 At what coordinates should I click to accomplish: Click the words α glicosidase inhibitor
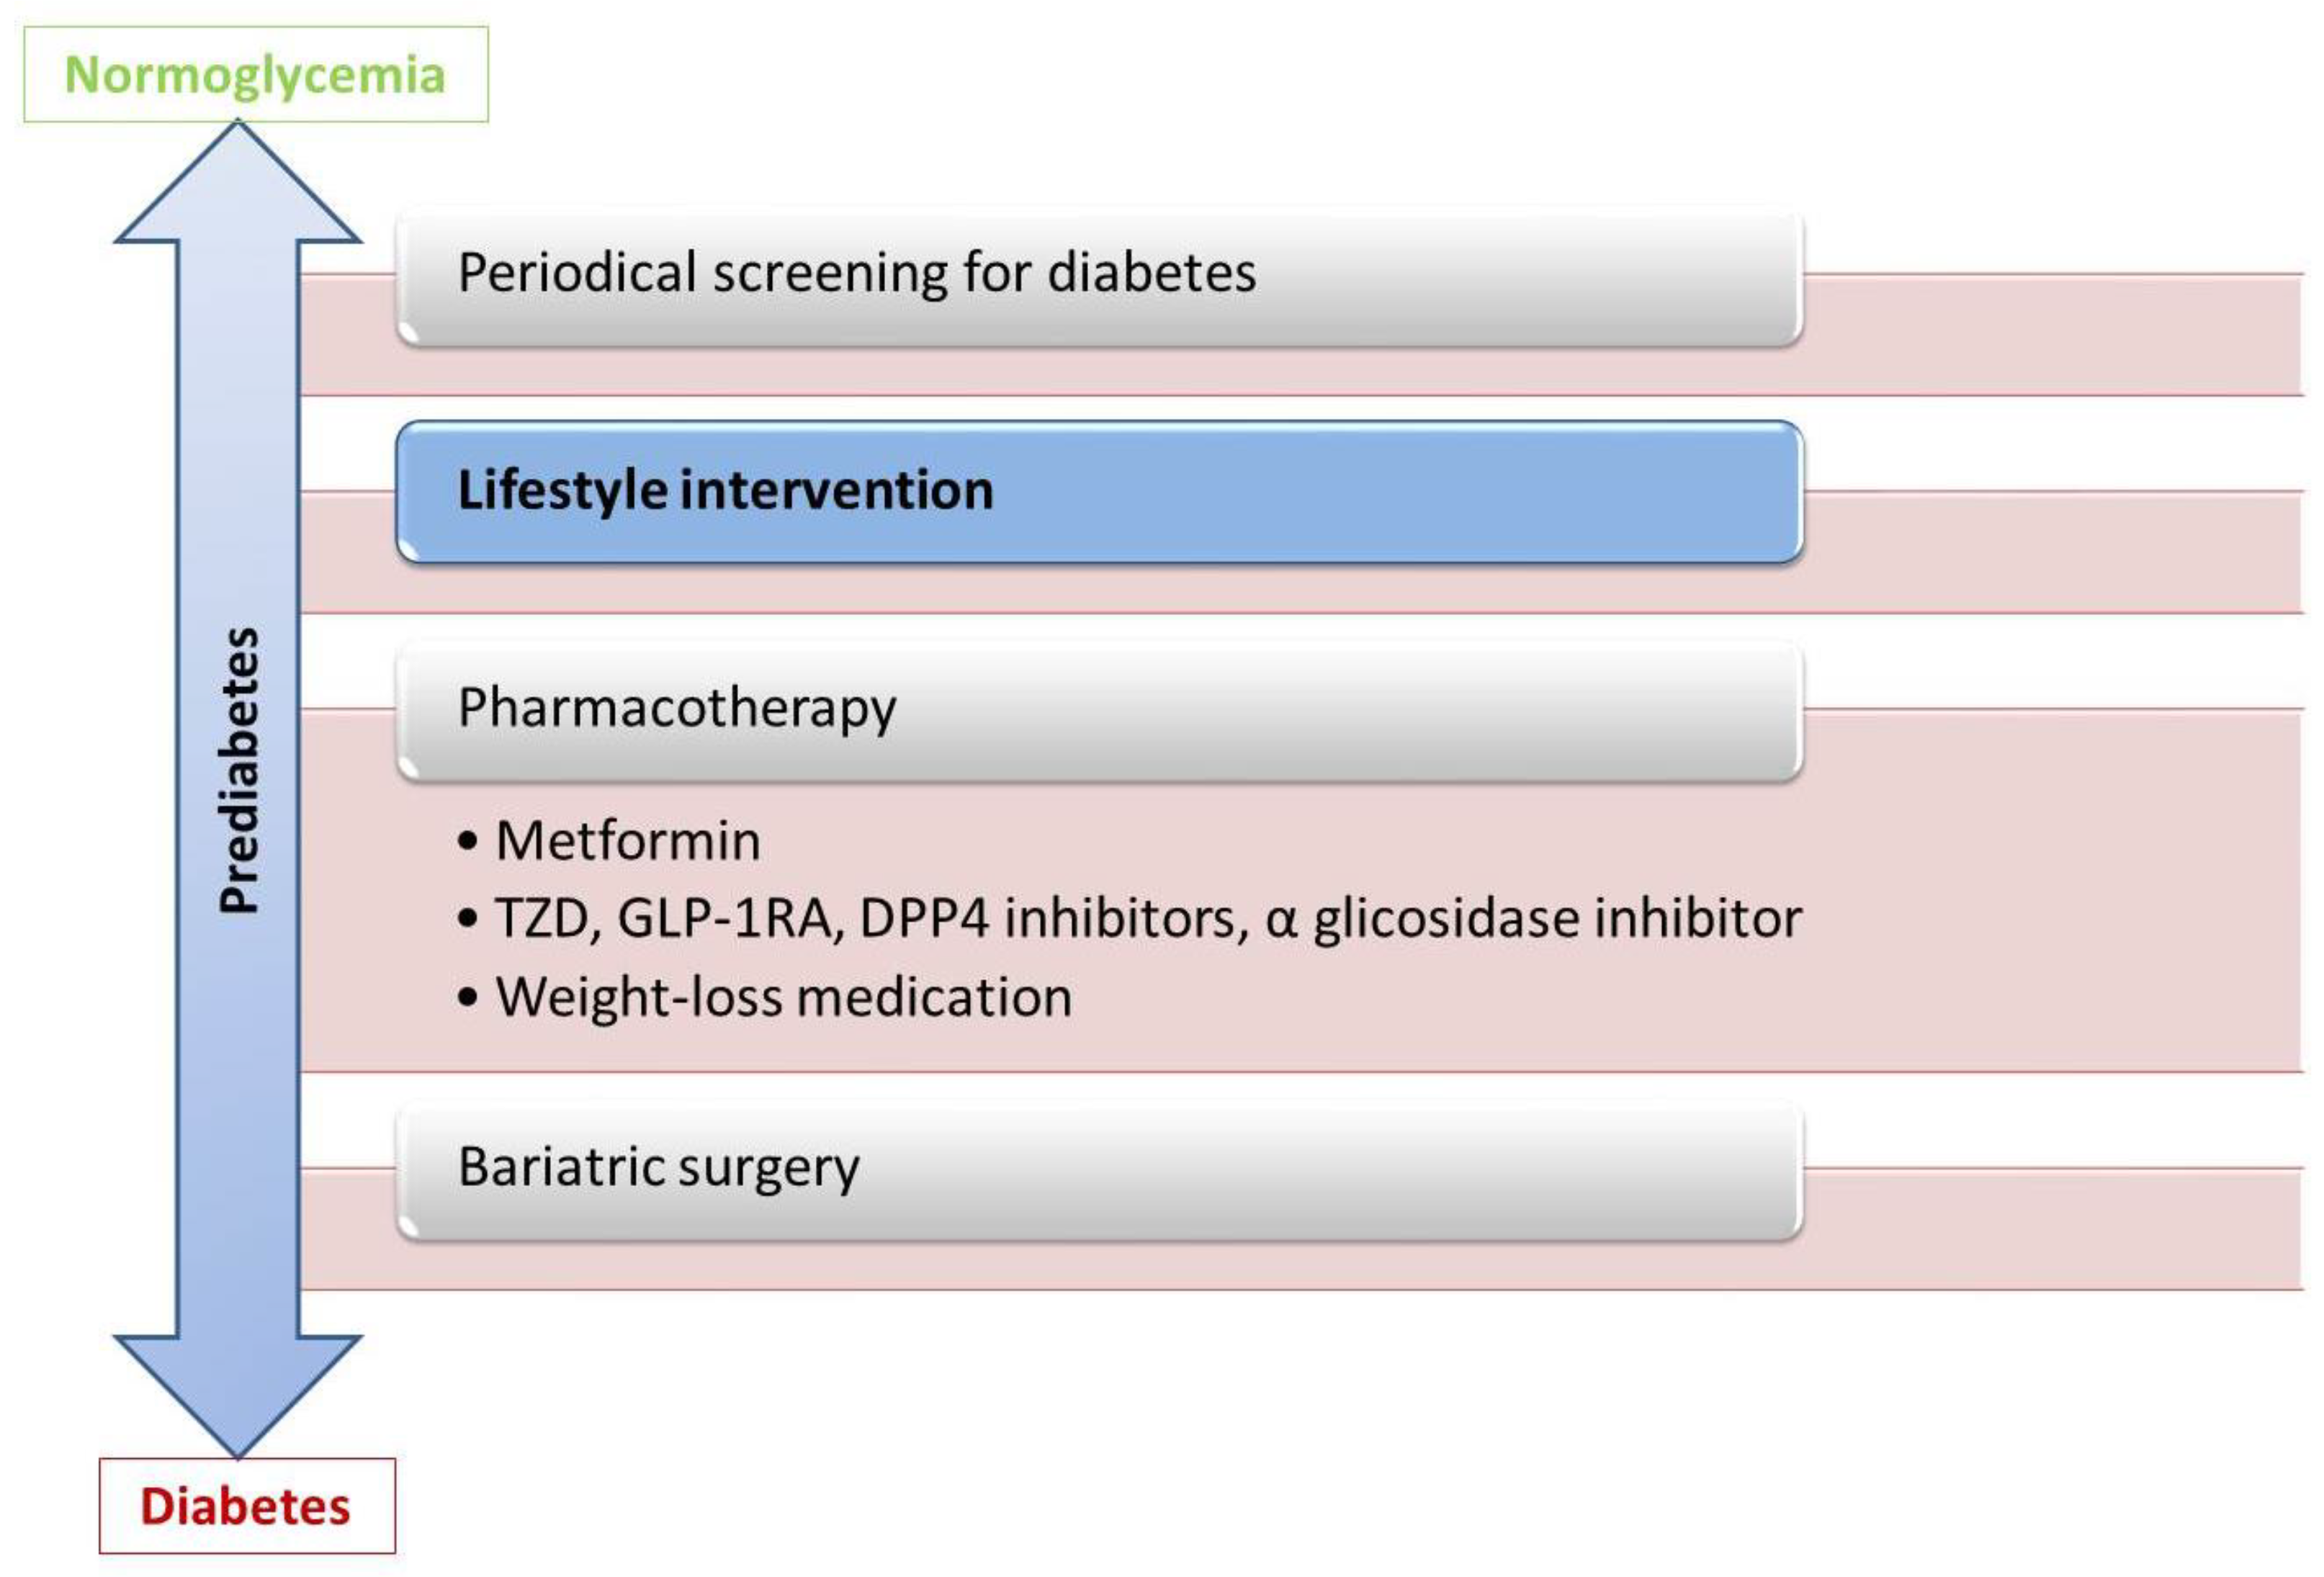[1534, 918]
